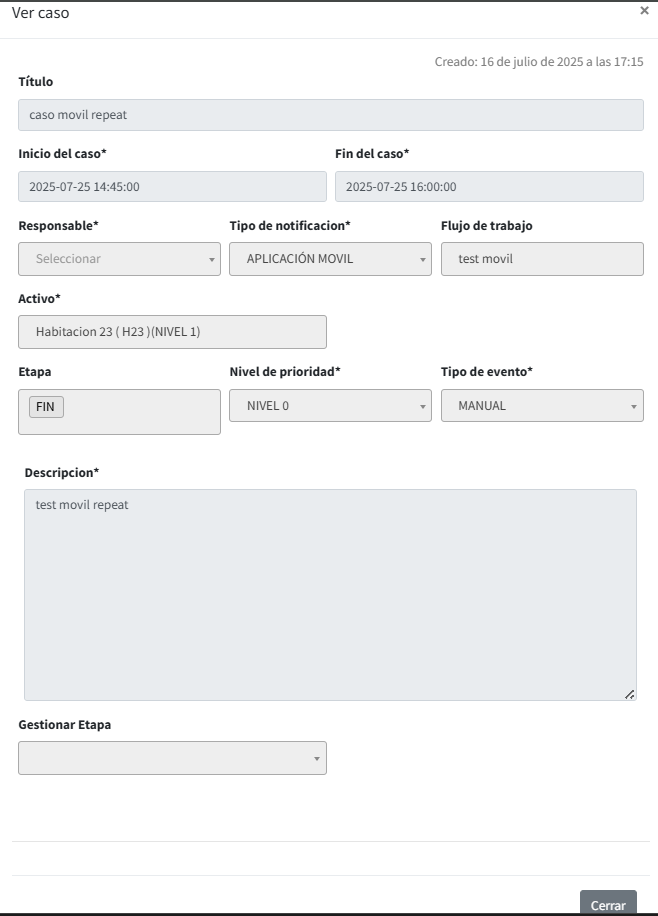Screen dimensions: 658x916
Task: Click the Nivel de prioridad arrow icon
Action: 423,407
